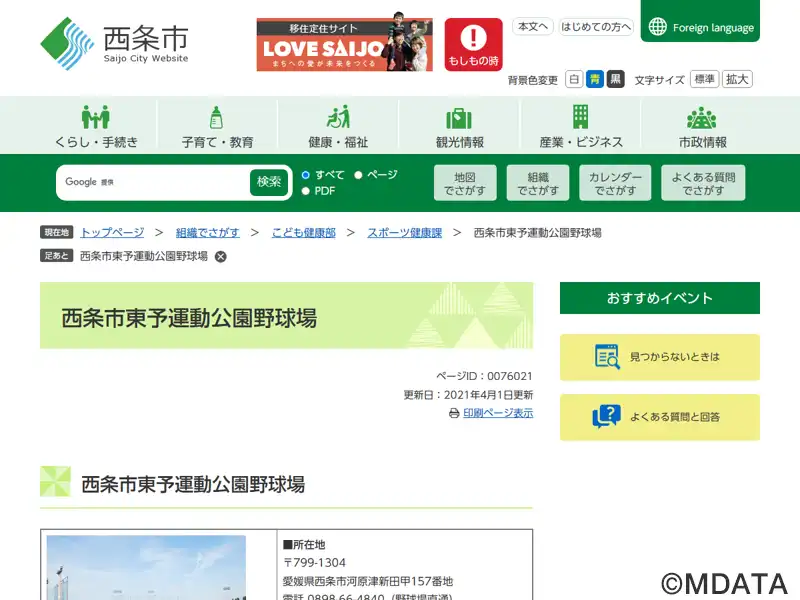
Task: Open 産業・ビジネス building icon menu
Action: tap(580, 117)
